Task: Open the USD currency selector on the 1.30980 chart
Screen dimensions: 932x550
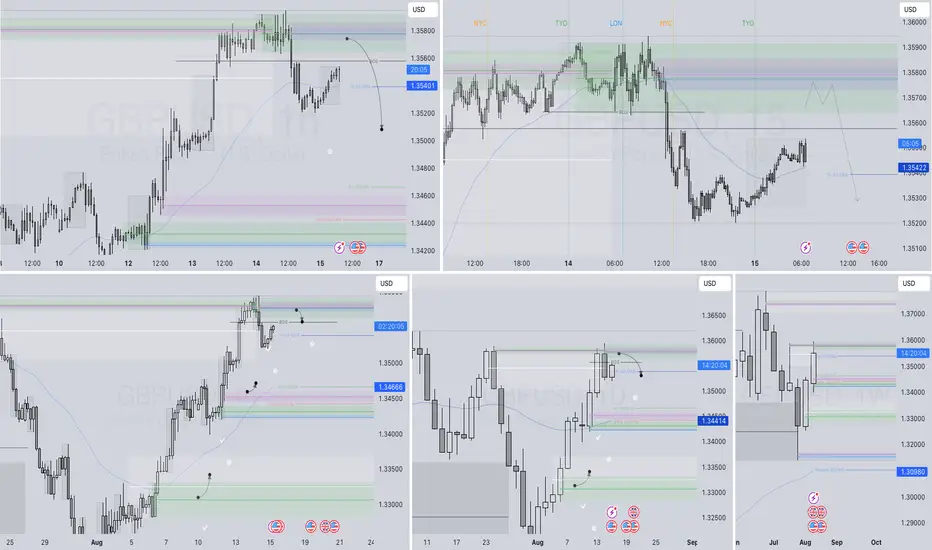Action: coord(912,284)
